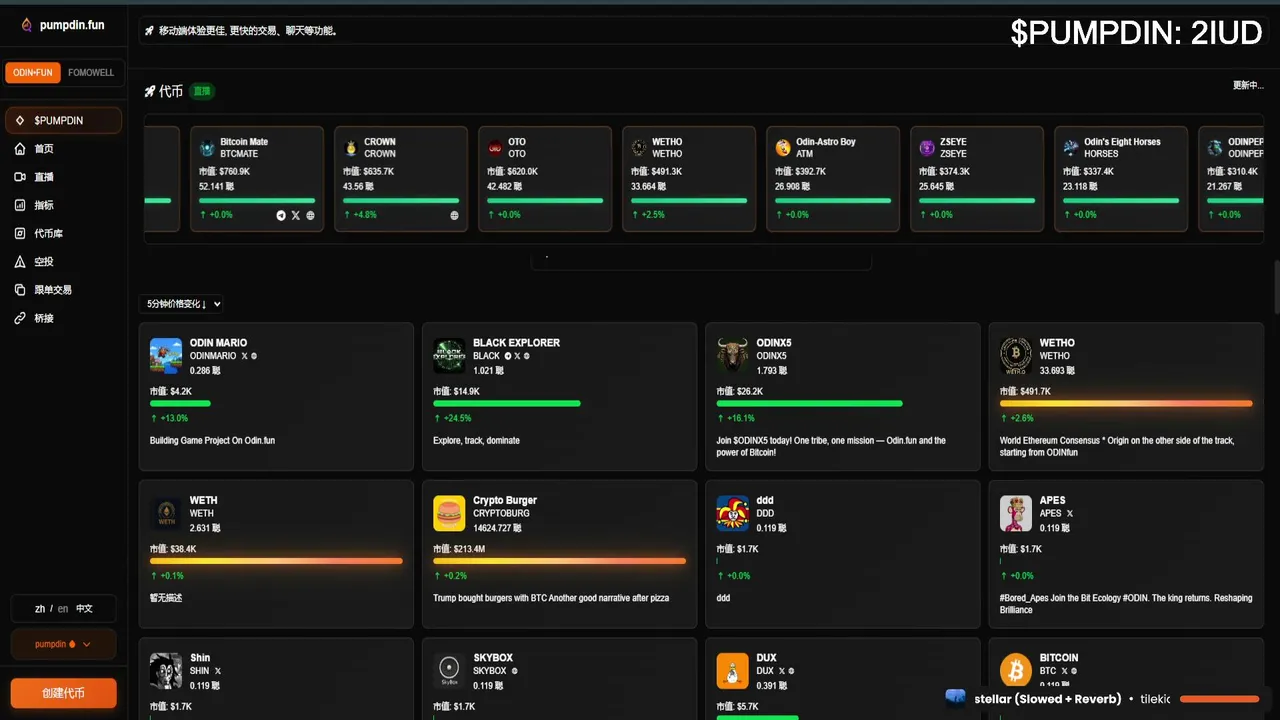The width and height of the screenshot is (1280, 720).
Task: Click the WETHO coin avatar in grid
Action: (1016, 355)
